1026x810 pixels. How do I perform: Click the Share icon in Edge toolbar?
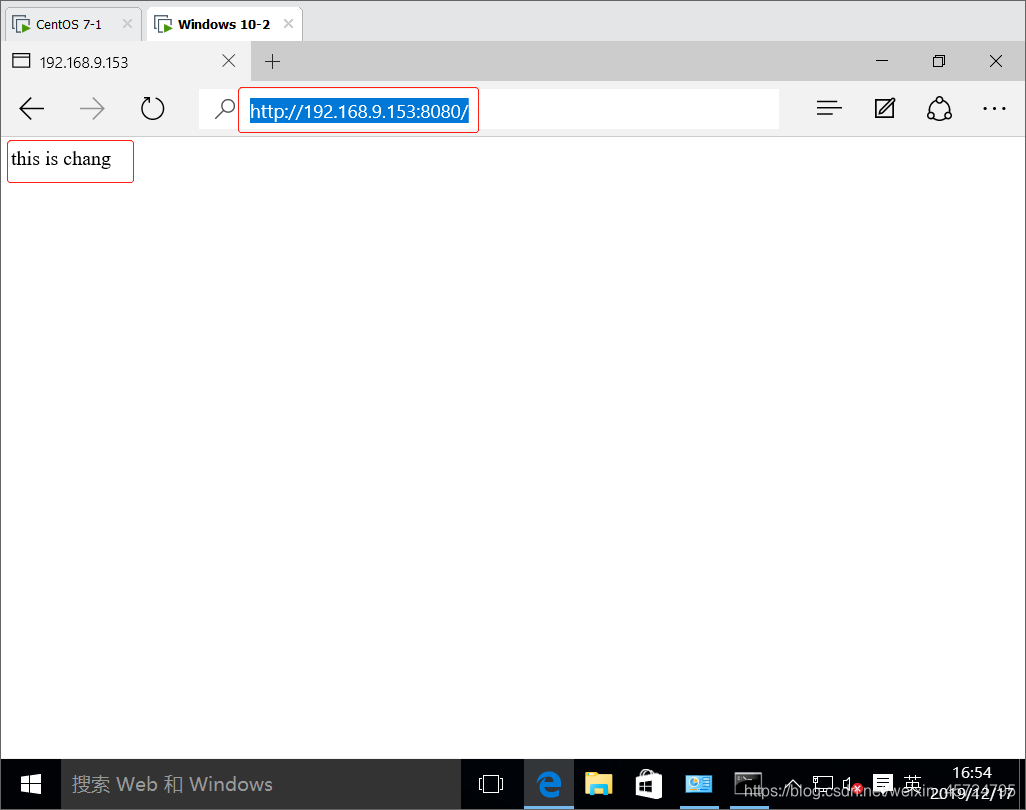939,109
